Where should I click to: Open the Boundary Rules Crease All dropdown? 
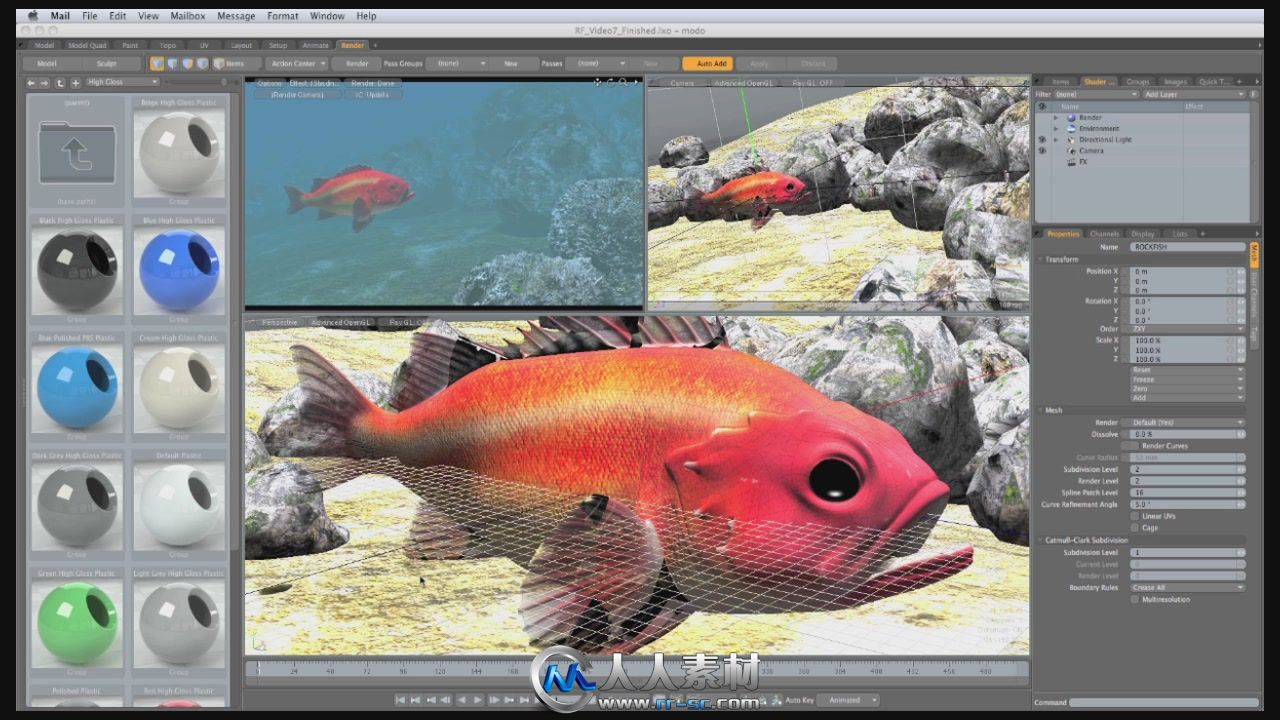1188,588
